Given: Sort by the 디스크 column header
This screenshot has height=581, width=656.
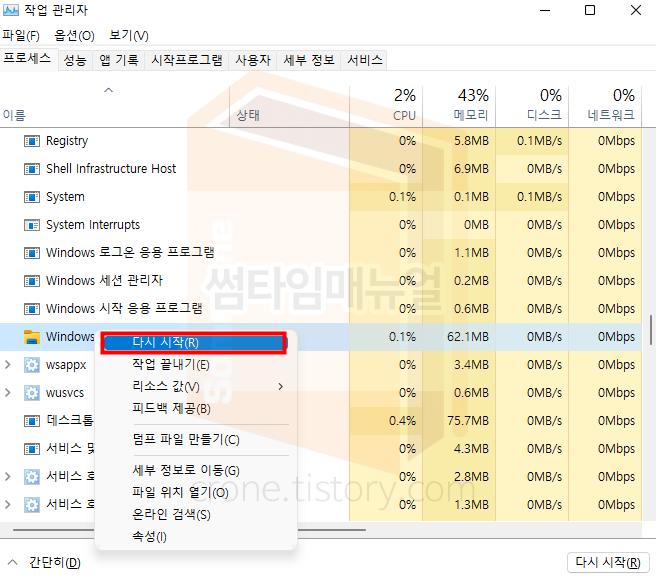Looking at the screenshot, I should pos(532,106).
